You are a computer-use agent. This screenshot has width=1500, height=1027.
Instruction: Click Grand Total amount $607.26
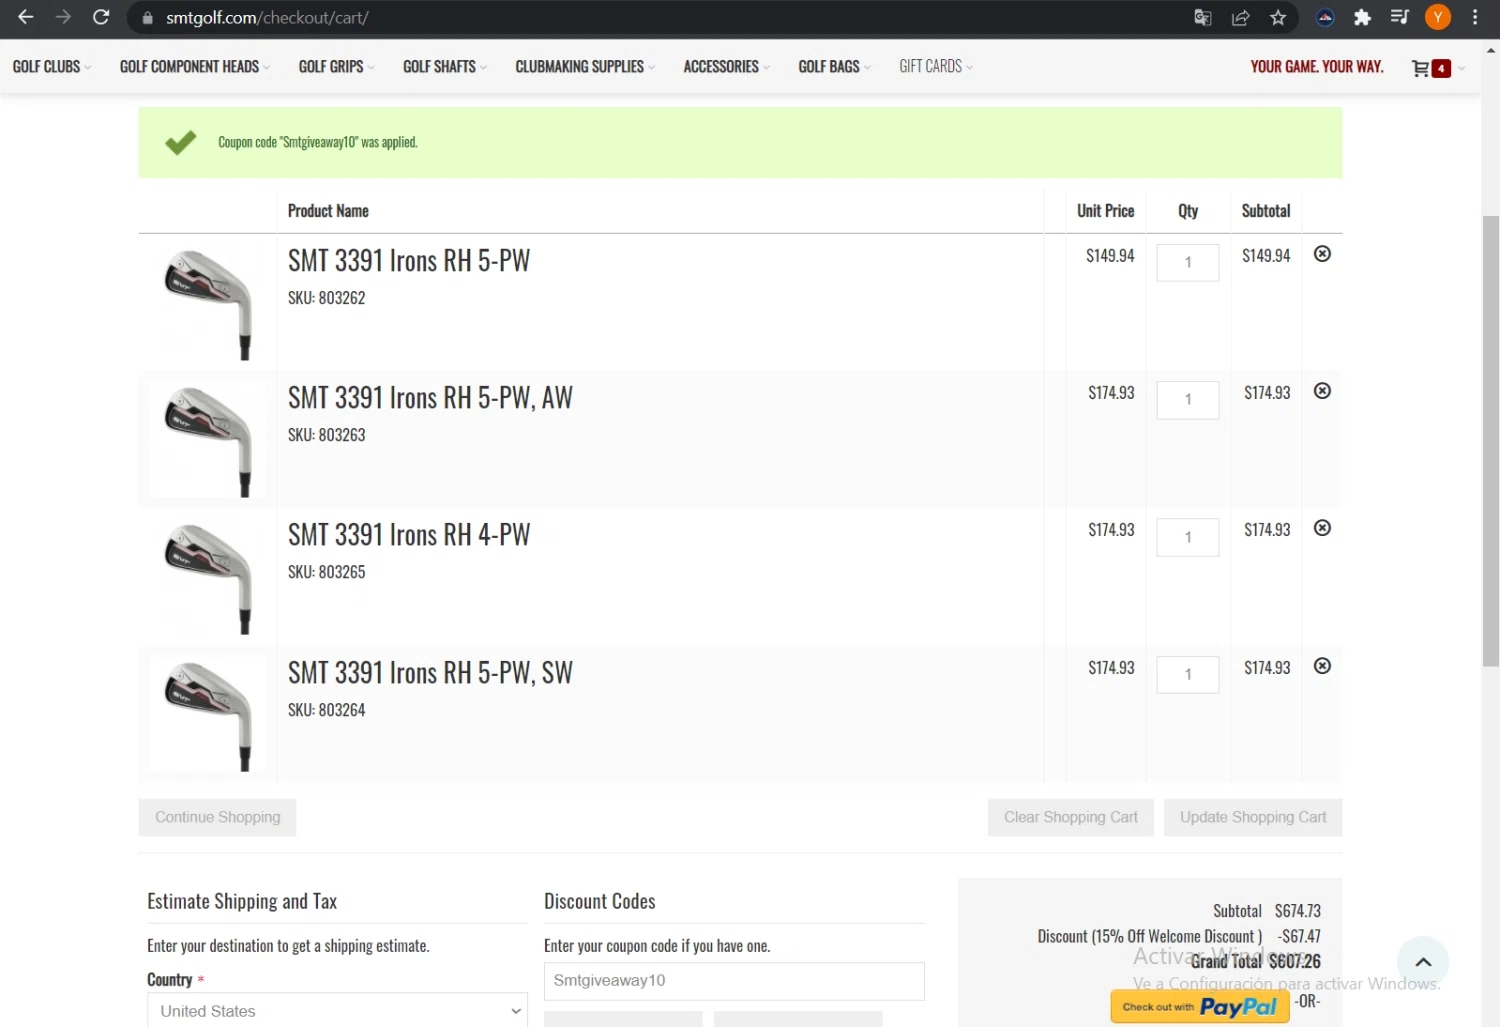[x=1295, y=961]
